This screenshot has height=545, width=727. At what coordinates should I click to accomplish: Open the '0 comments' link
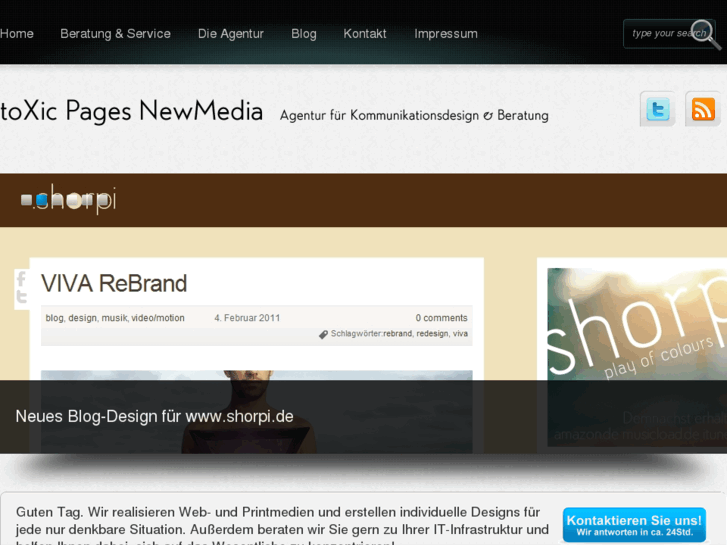pyautogui.click(x=441, y=318)
